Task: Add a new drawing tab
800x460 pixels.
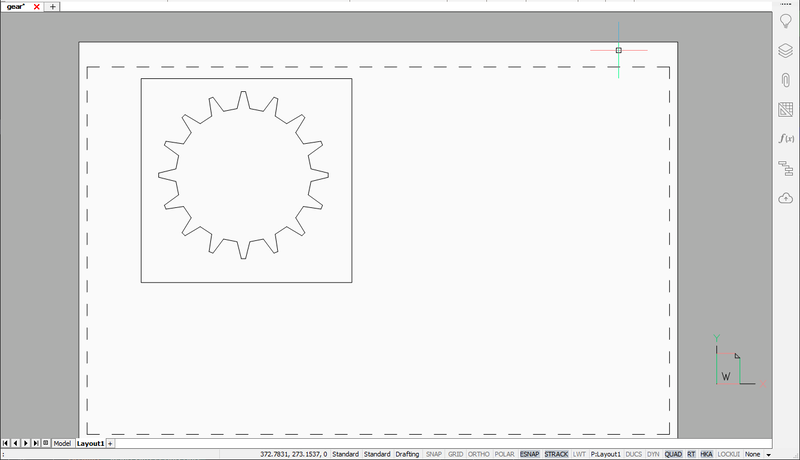Action: click(53, 7)
